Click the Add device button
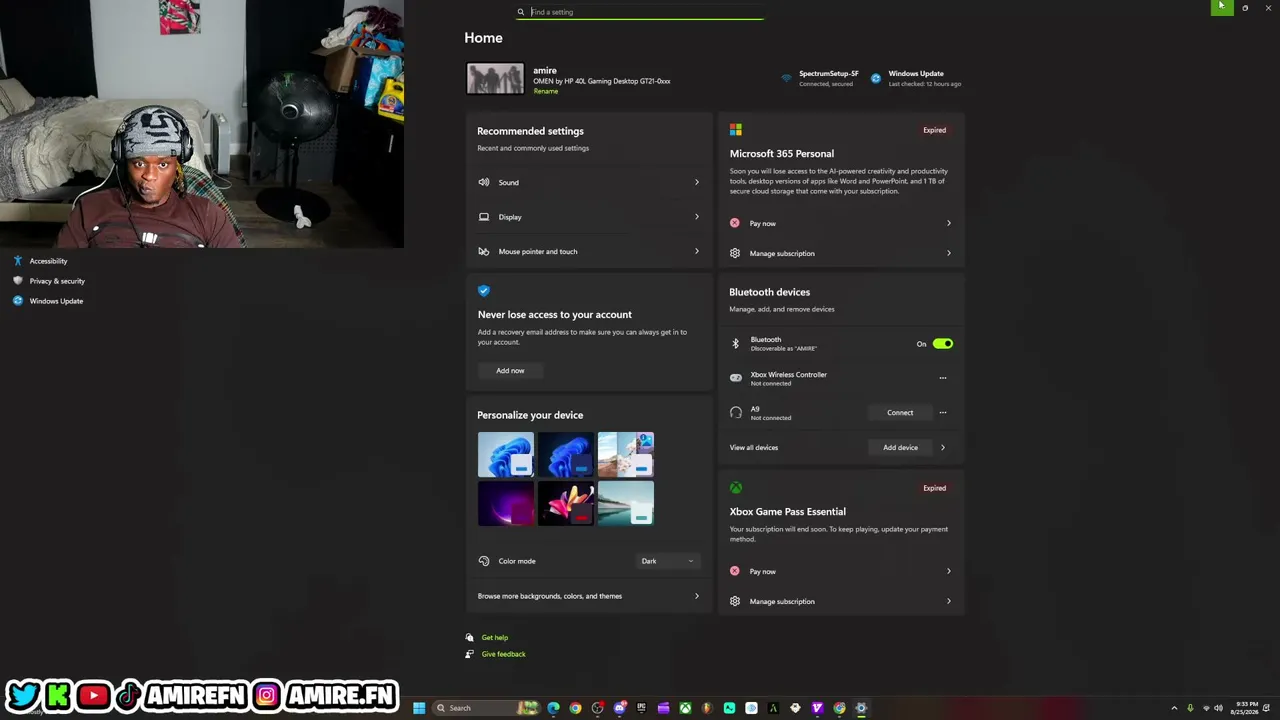Viewport: 1280px width, 720px height. tap(900, 447)
